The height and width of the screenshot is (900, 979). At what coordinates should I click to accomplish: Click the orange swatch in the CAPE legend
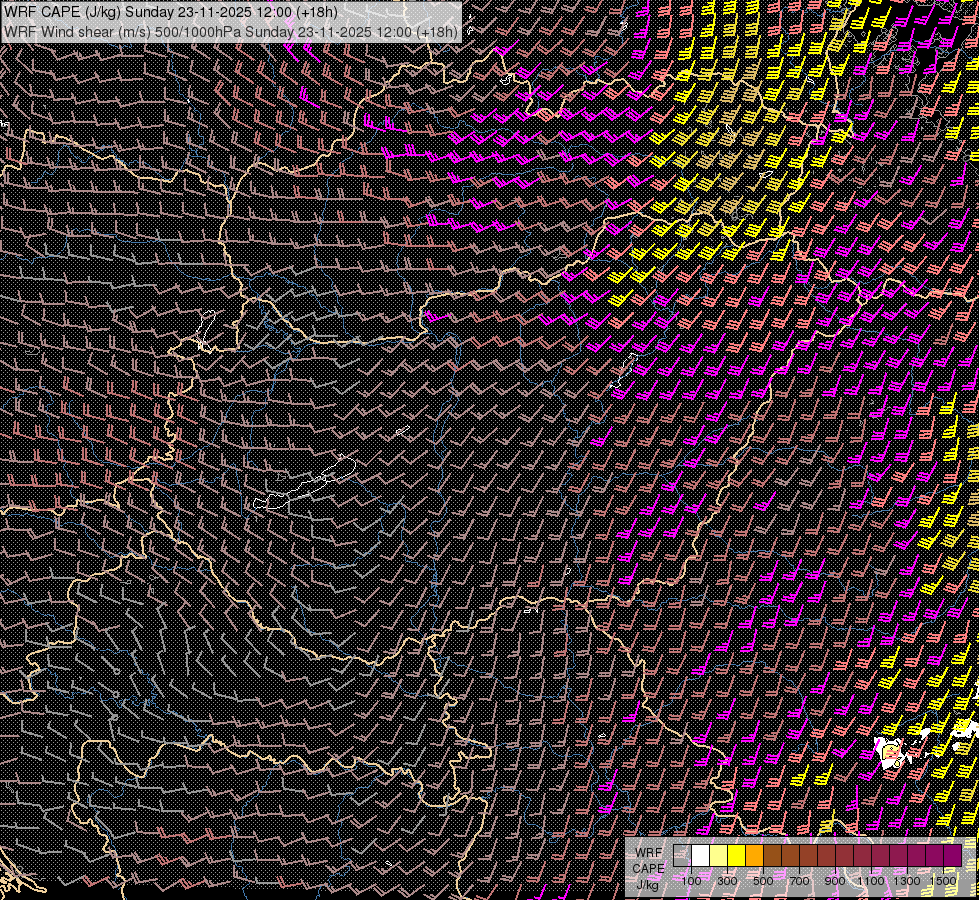click(755, 856)
